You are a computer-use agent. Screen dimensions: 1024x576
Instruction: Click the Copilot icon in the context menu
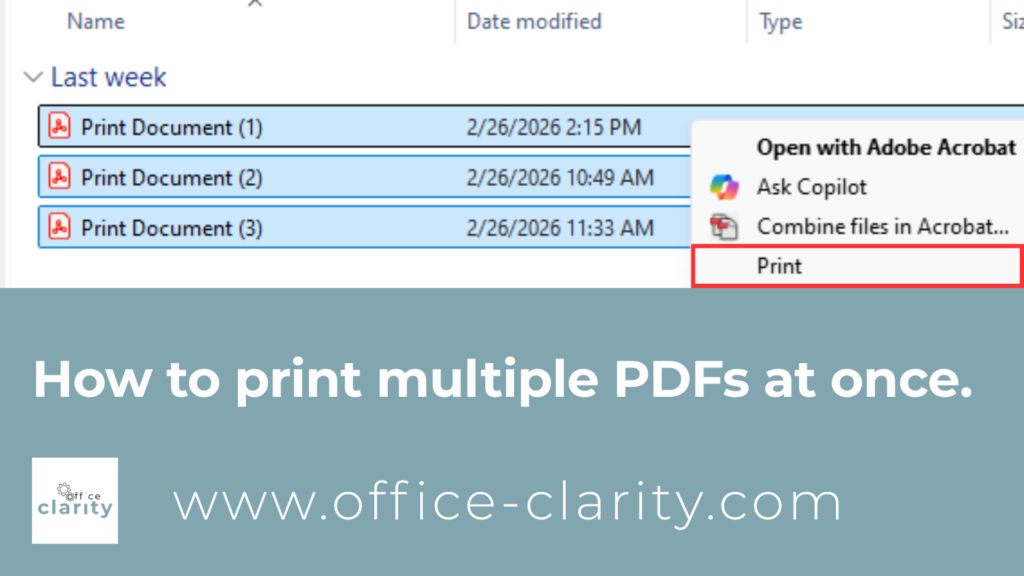click(x=723, y=187)
